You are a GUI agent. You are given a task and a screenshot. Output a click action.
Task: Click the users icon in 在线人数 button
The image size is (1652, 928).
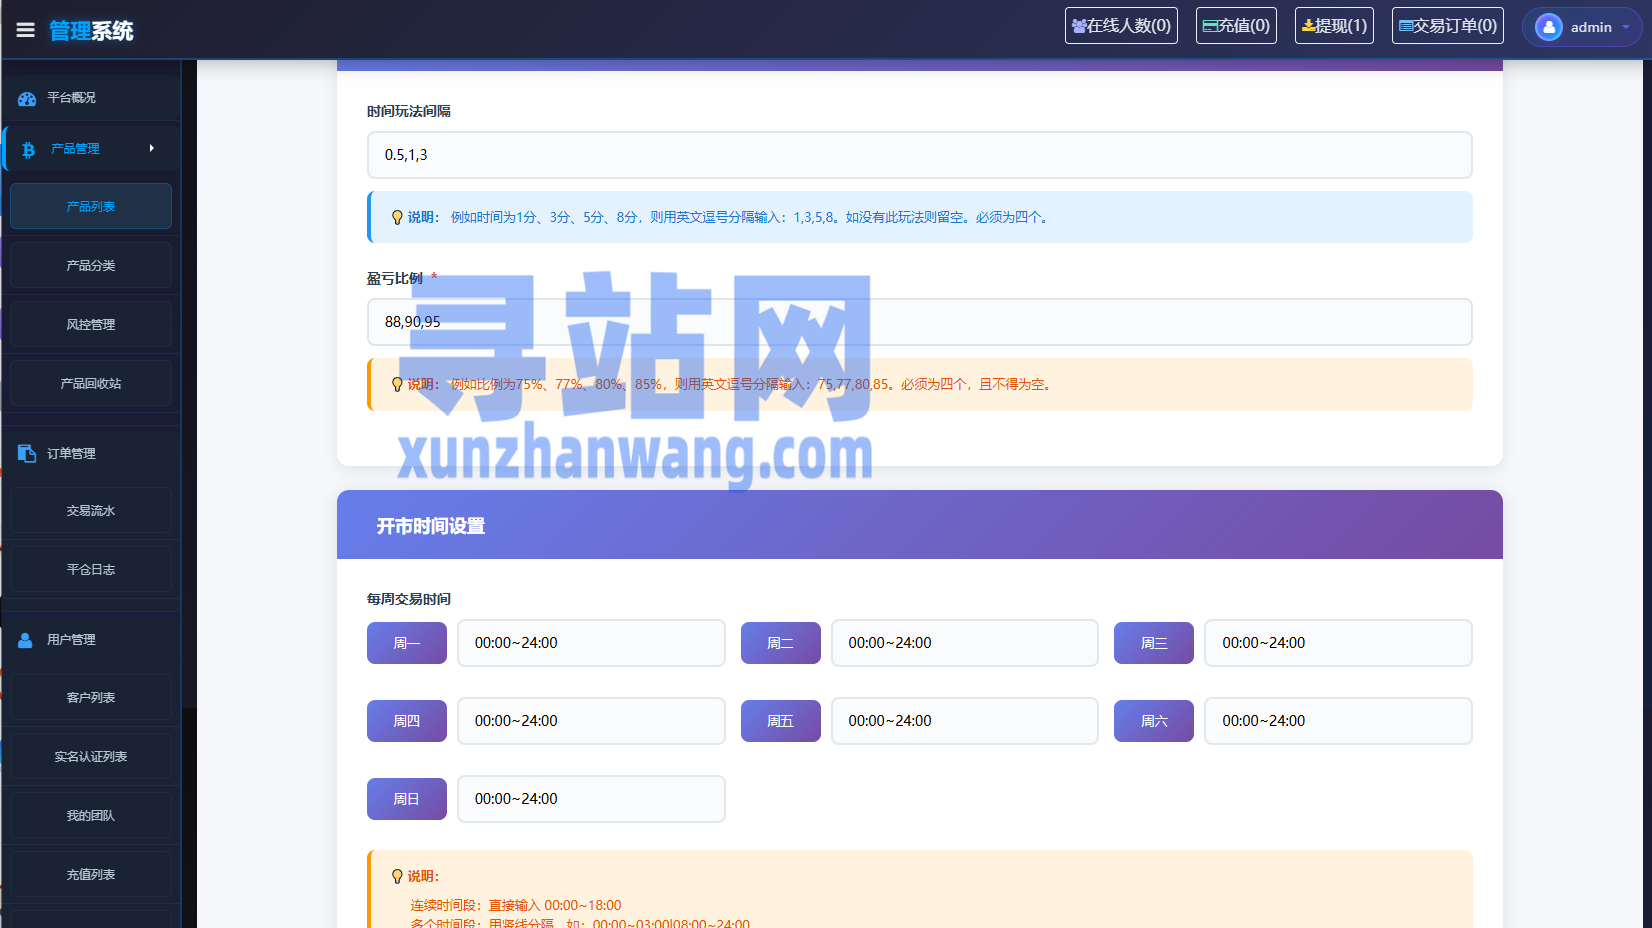(x=1079, y=26)
